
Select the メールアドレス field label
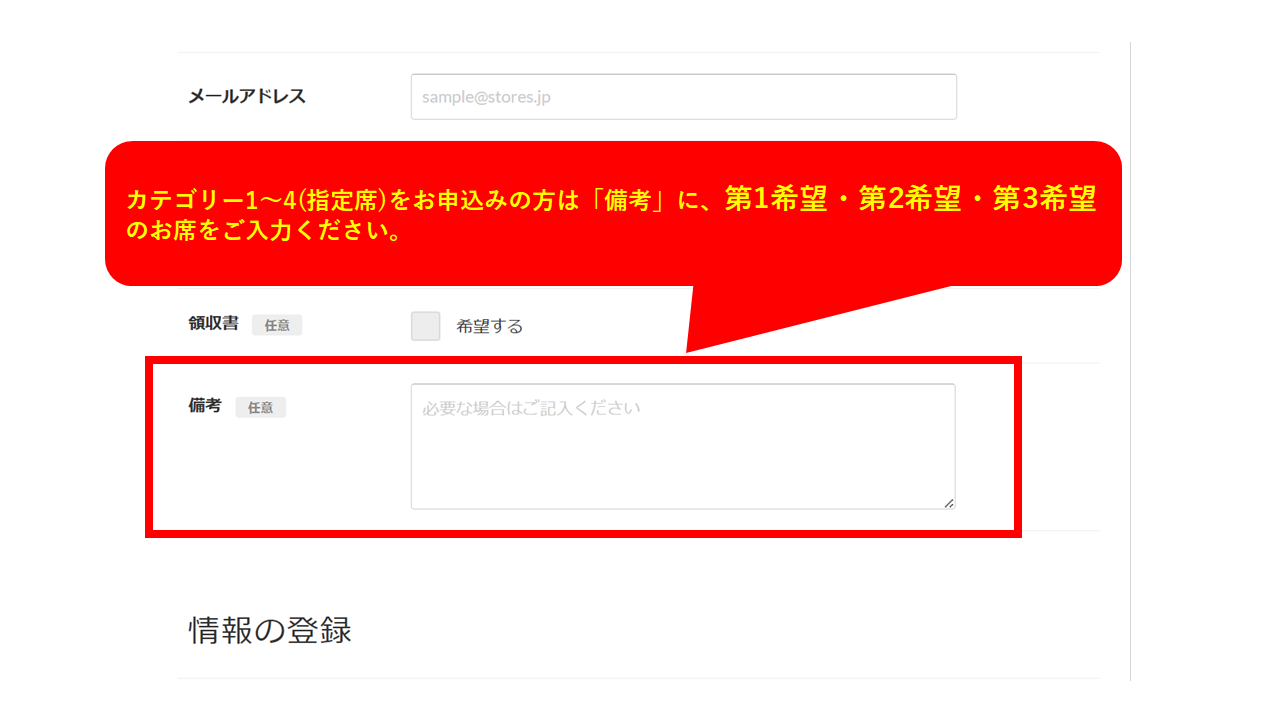(x=247, y=97)
